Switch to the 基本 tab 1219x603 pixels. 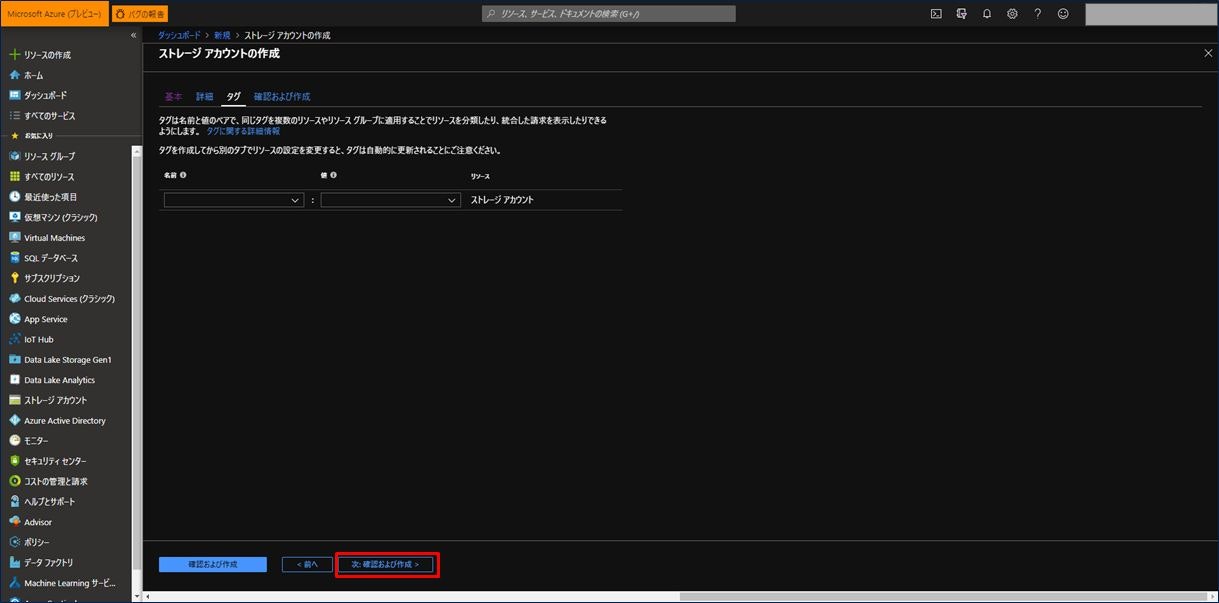click(x=173, y=97)
